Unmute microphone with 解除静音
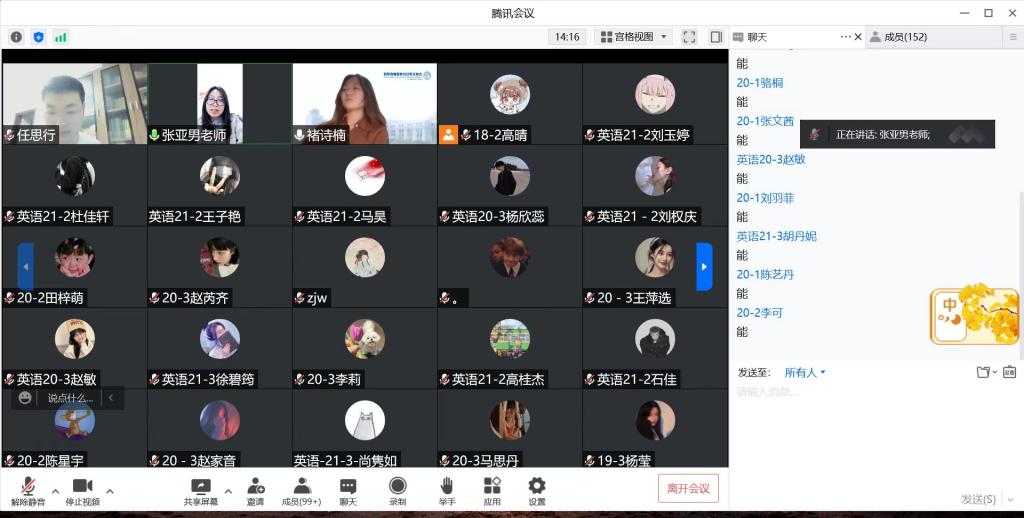1024x518 pixels. click(26, 489)
